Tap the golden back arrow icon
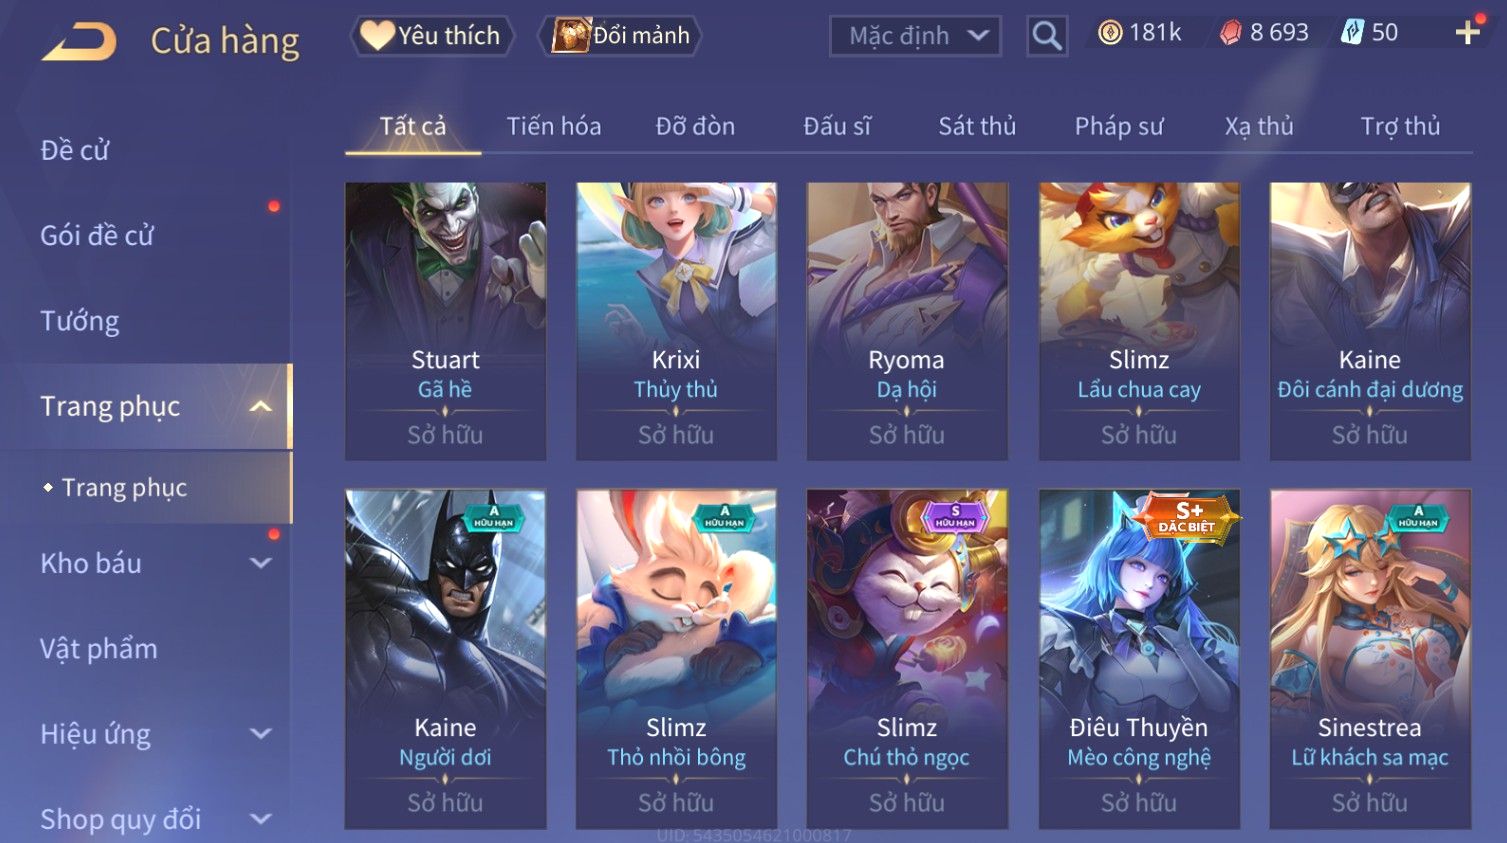 click(x=78, y=42)
